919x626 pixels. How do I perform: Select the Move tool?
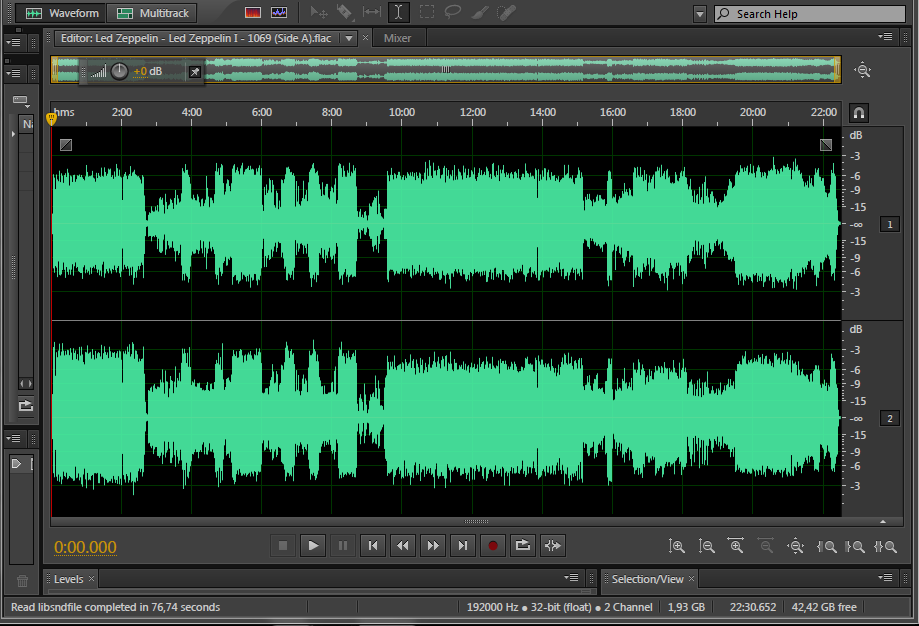click(x=318, y=12)
